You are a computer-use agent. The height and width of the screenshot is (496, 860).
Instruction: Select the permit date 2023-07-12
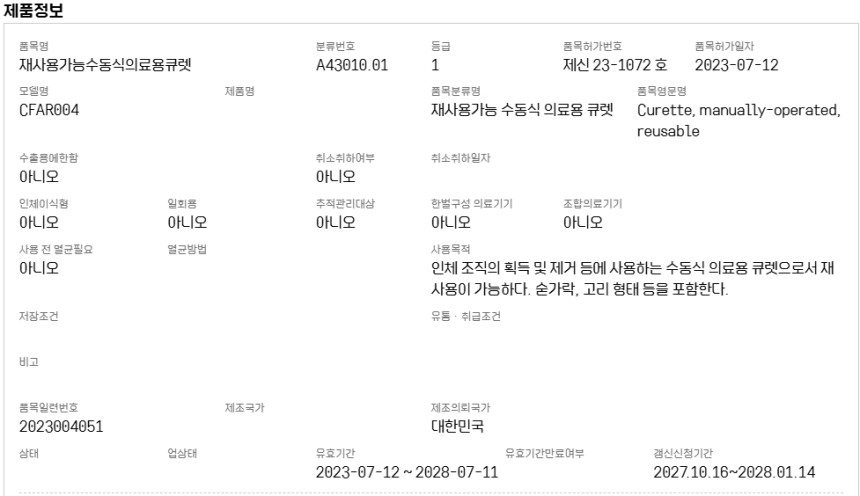click(736, 66)
